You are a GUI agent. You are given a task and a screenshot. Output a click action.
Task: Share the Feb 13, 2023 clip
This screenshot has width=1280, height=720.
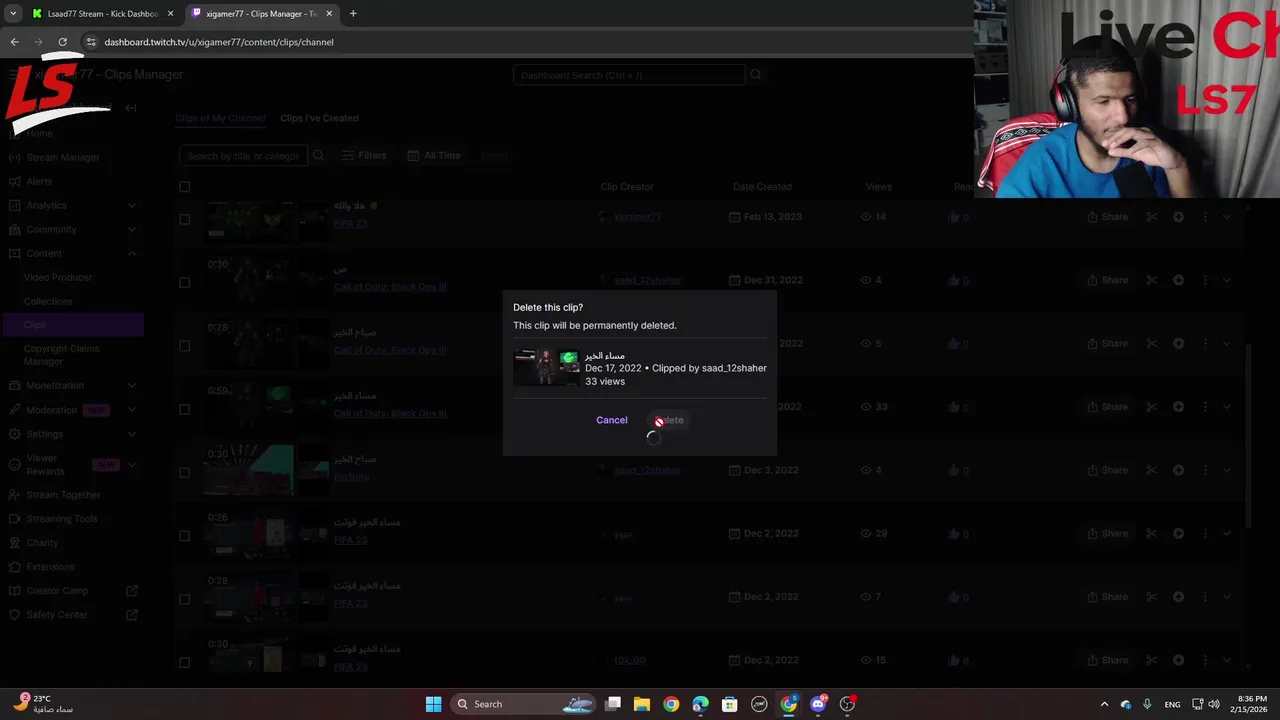click(1108, 217)
